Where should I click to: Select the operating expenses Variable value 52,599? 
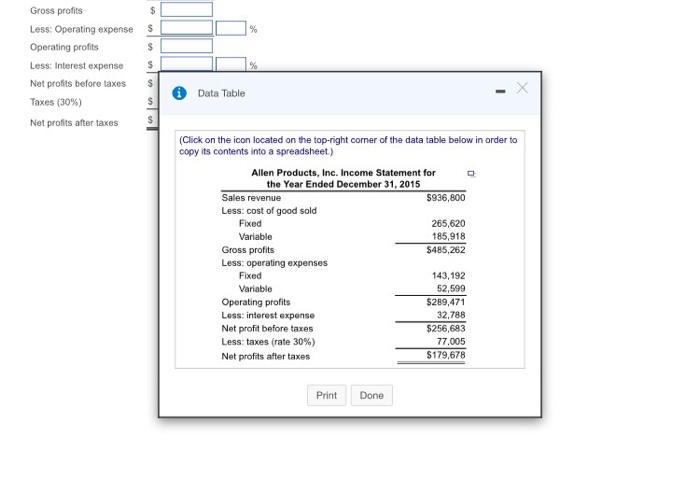click(x=451, y=289)
